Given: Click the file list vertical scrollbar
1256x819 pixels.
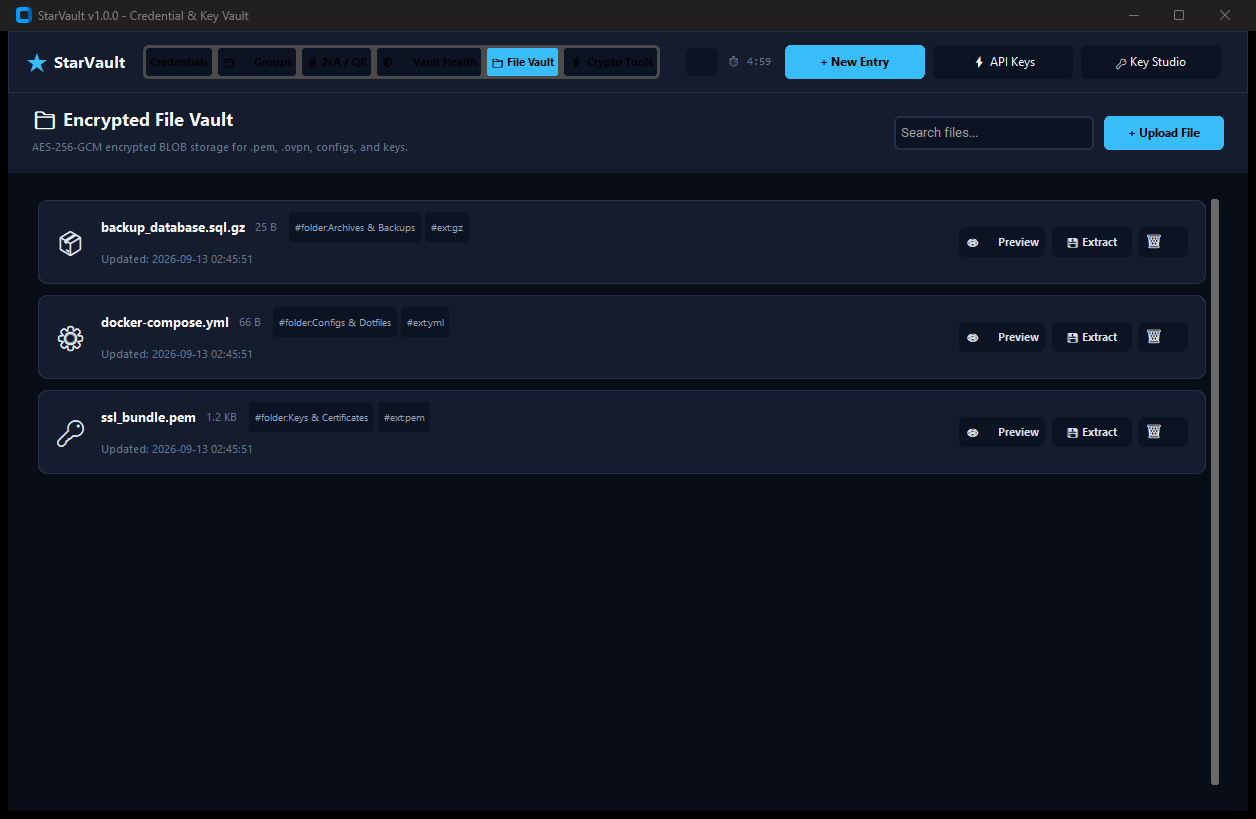Looking at the screenshot, I should click(1215, 491).
